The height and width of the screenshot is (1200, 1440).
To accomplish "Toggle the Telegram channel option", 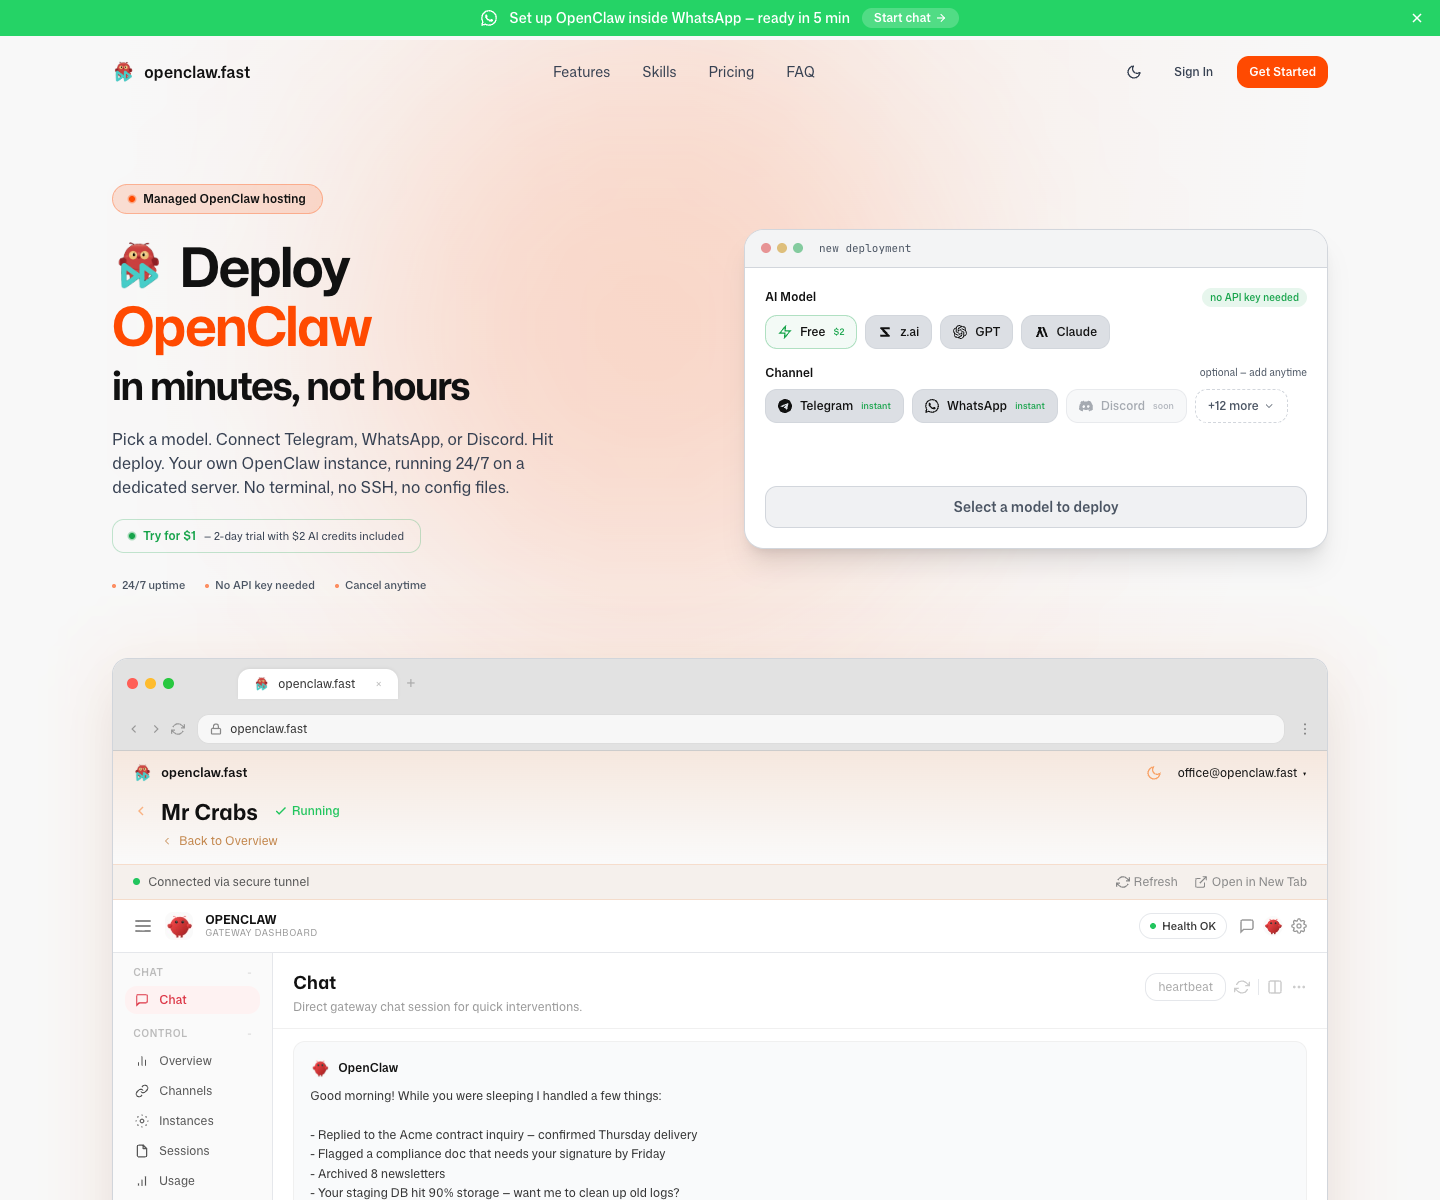I will pyautogui.click(x=834, y=406).
